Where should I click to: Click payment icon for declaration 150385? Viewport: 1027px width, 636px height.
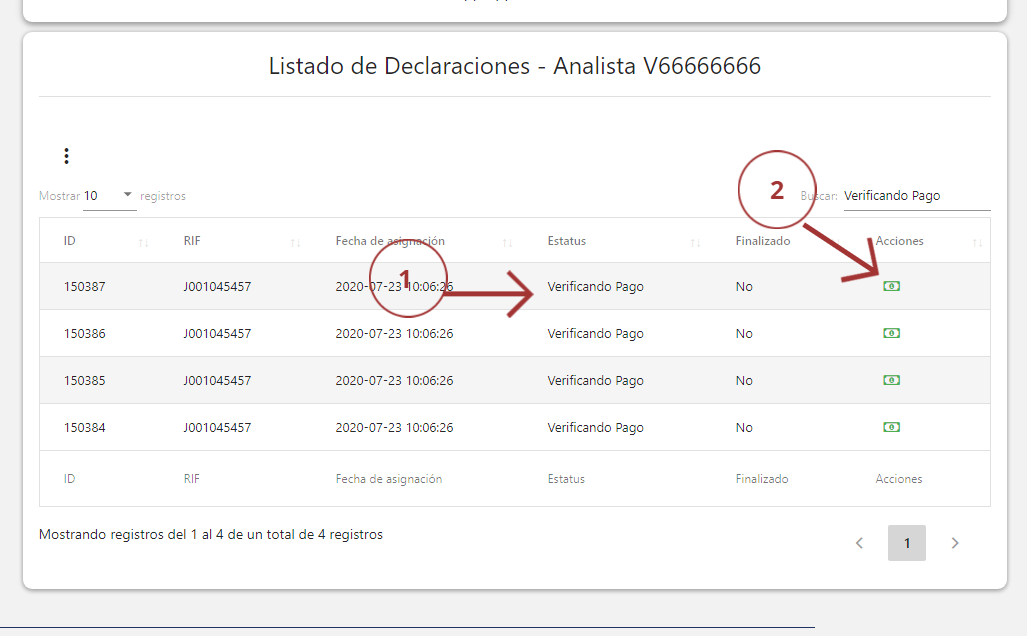tap(891, 380)
